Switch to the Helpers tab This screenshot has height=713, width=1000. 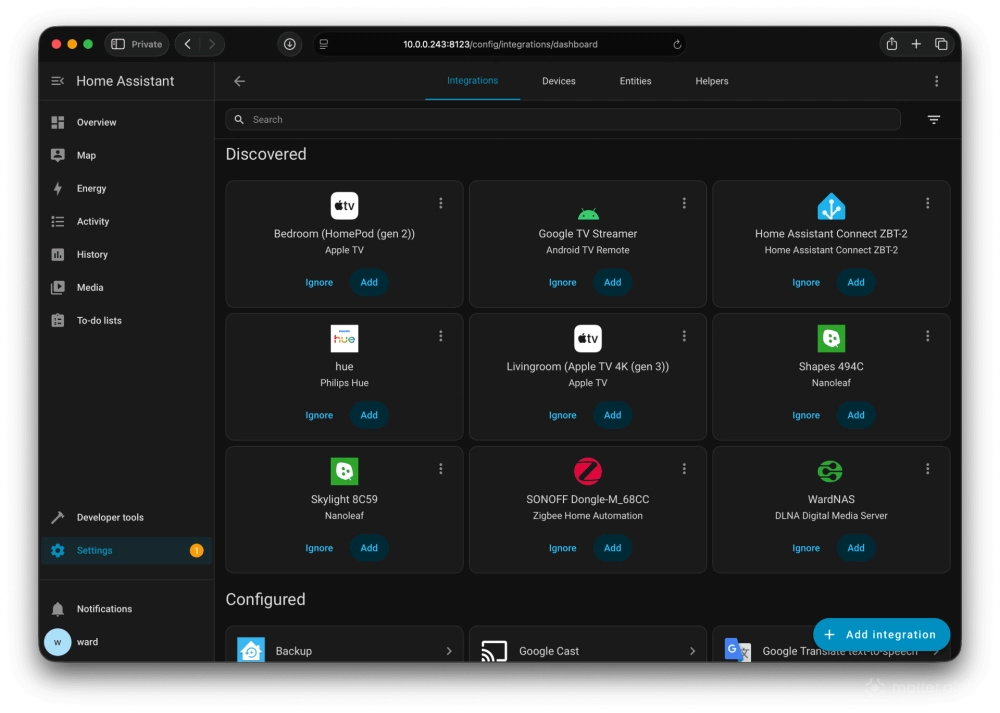(711, 81)
